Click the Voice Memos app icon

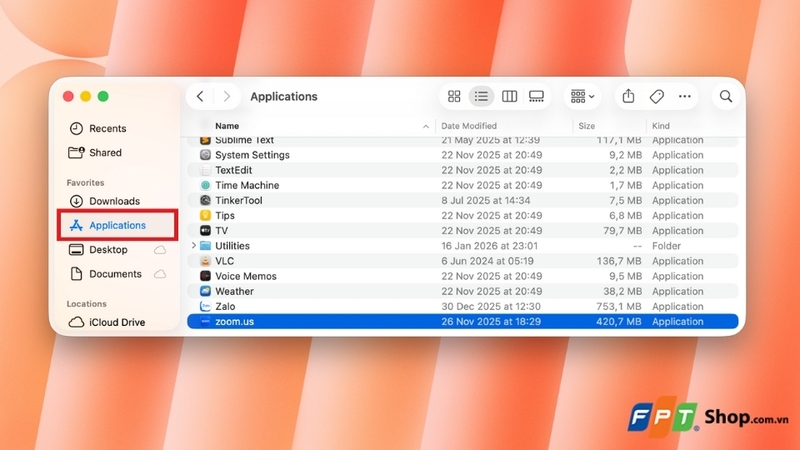coord(205,276)
